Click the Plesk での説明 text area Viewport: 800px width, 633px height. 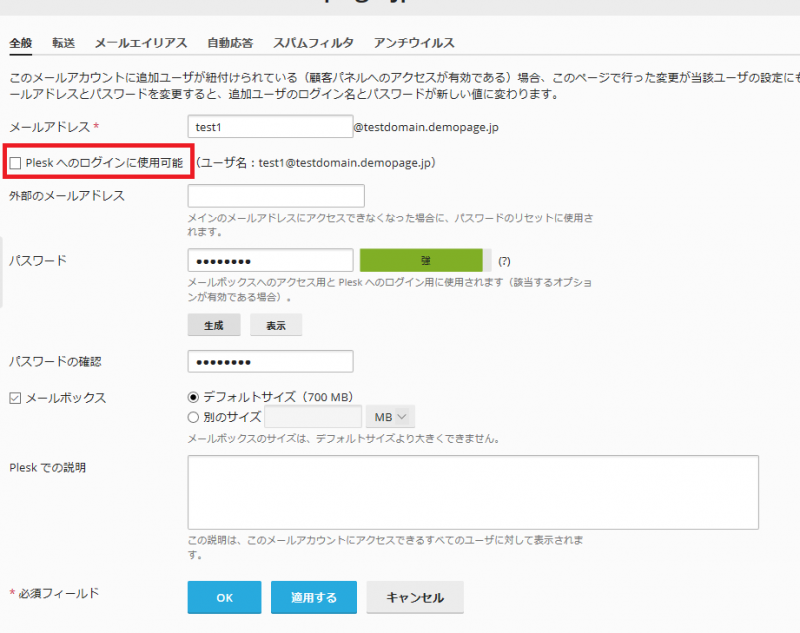pos(473,490)
